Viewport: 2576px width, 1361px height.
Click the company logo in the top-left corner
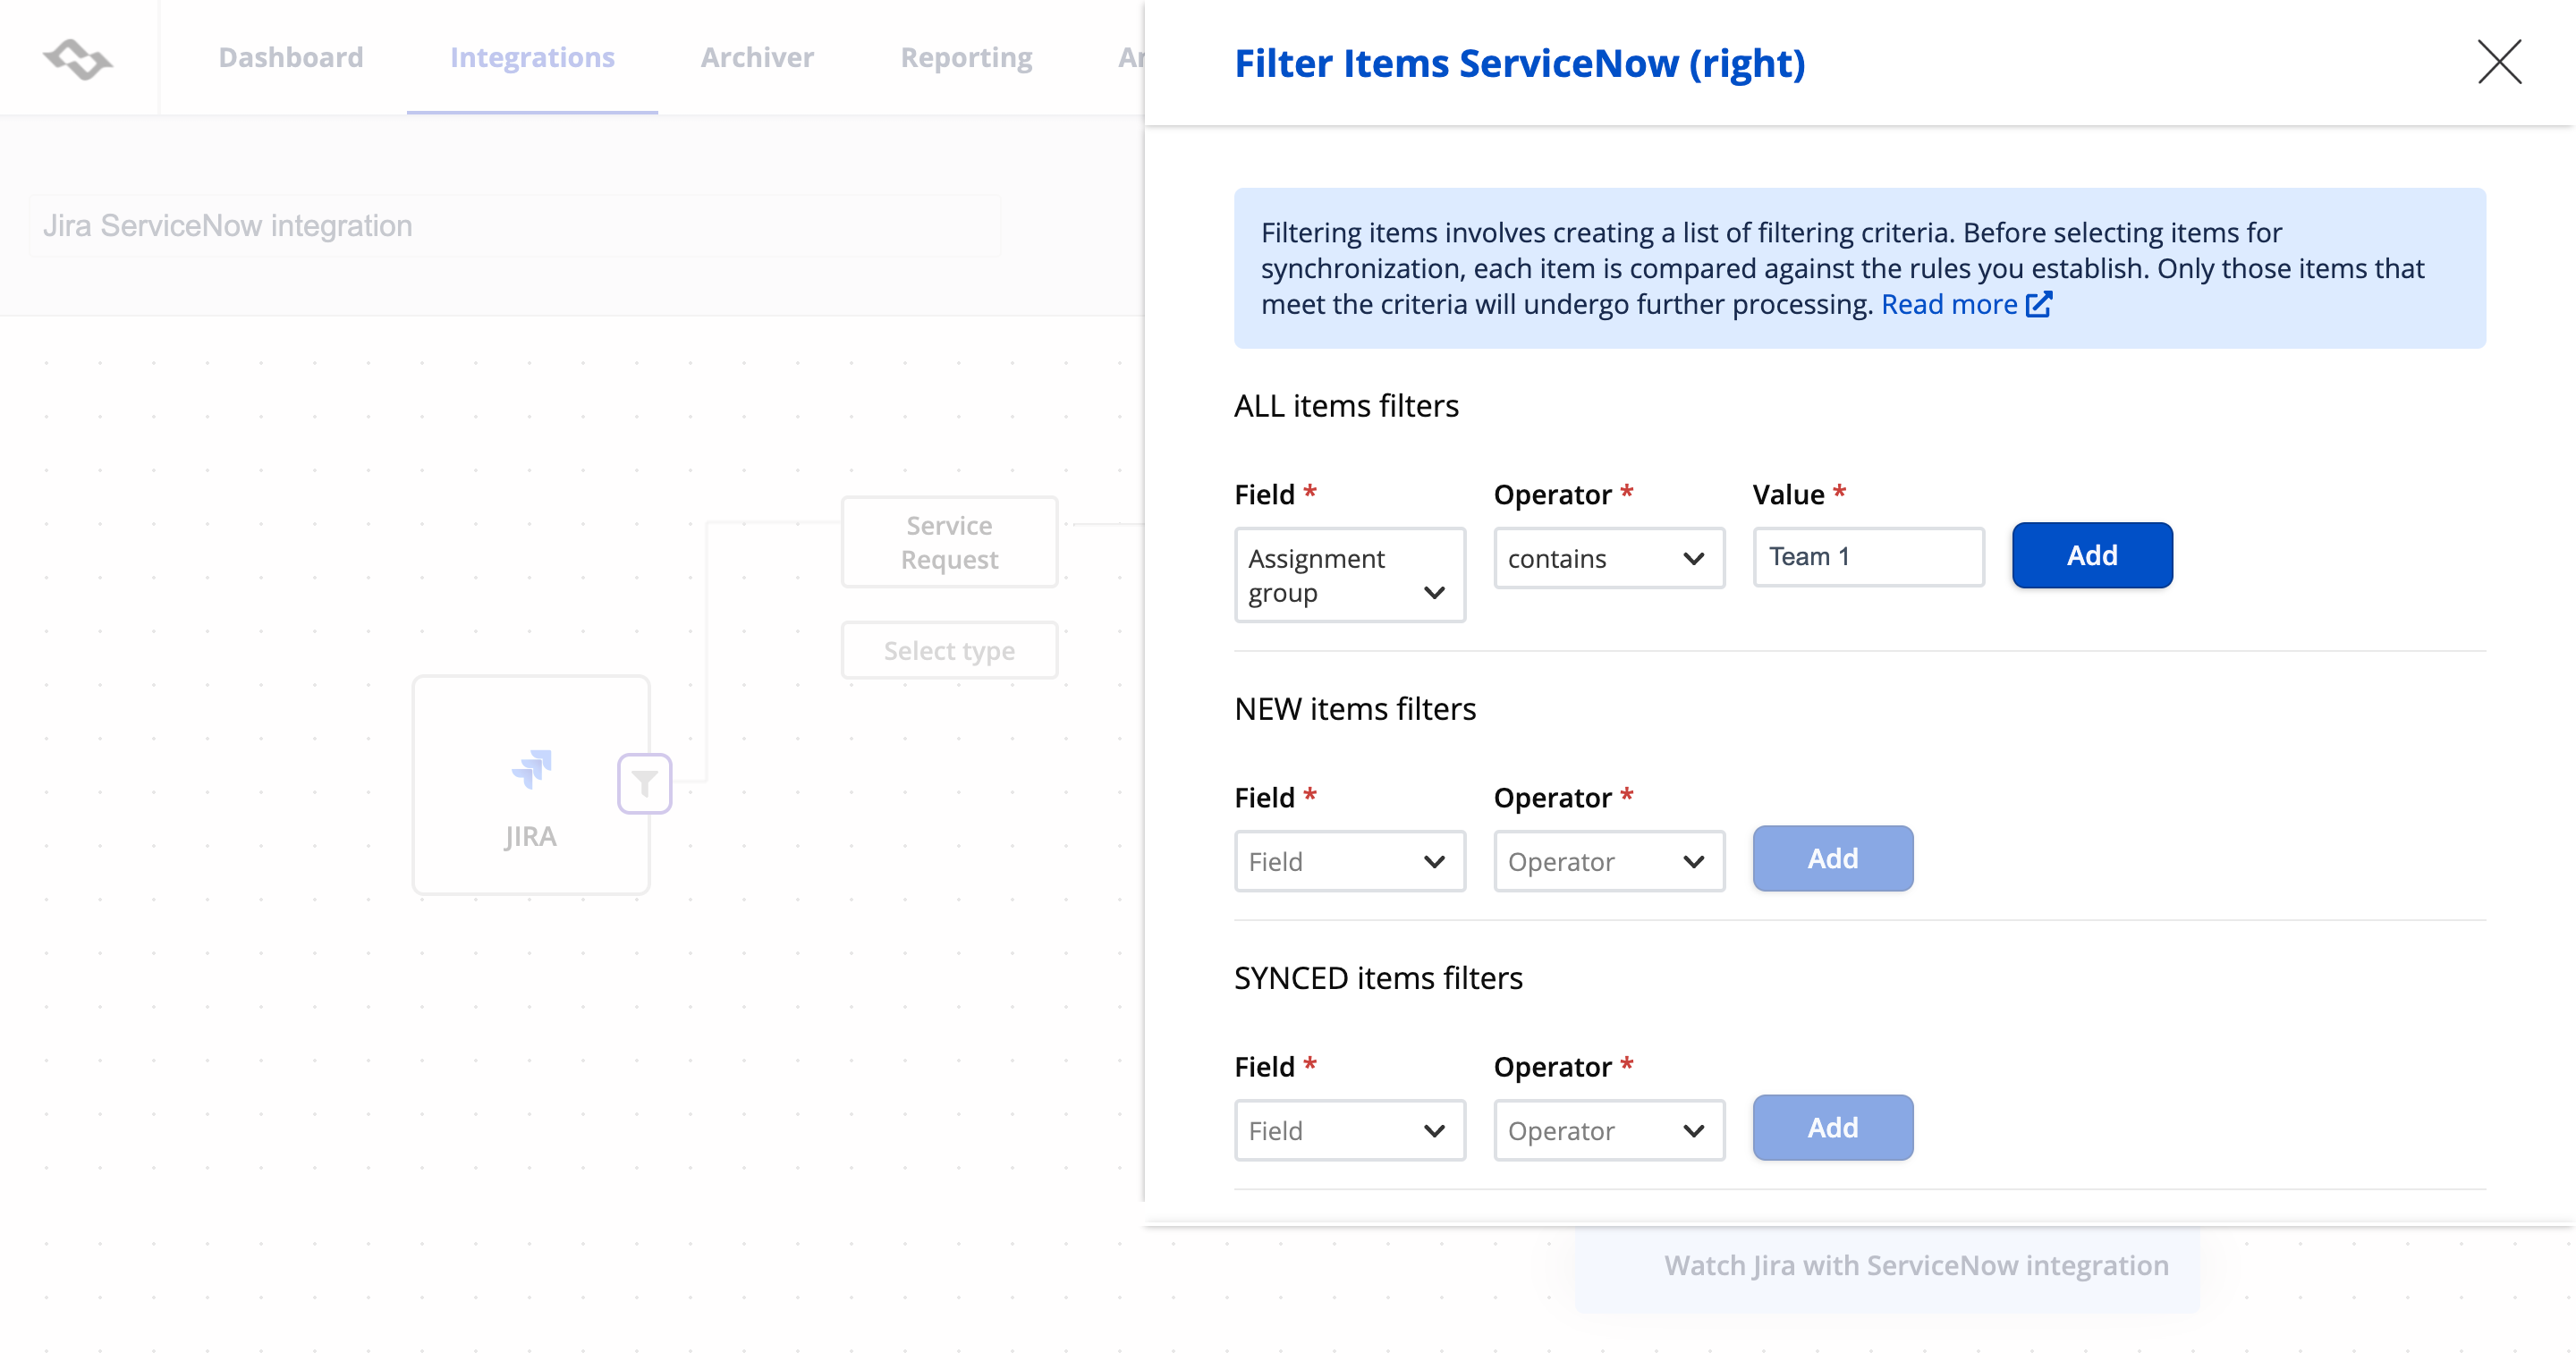pos(77,59)
